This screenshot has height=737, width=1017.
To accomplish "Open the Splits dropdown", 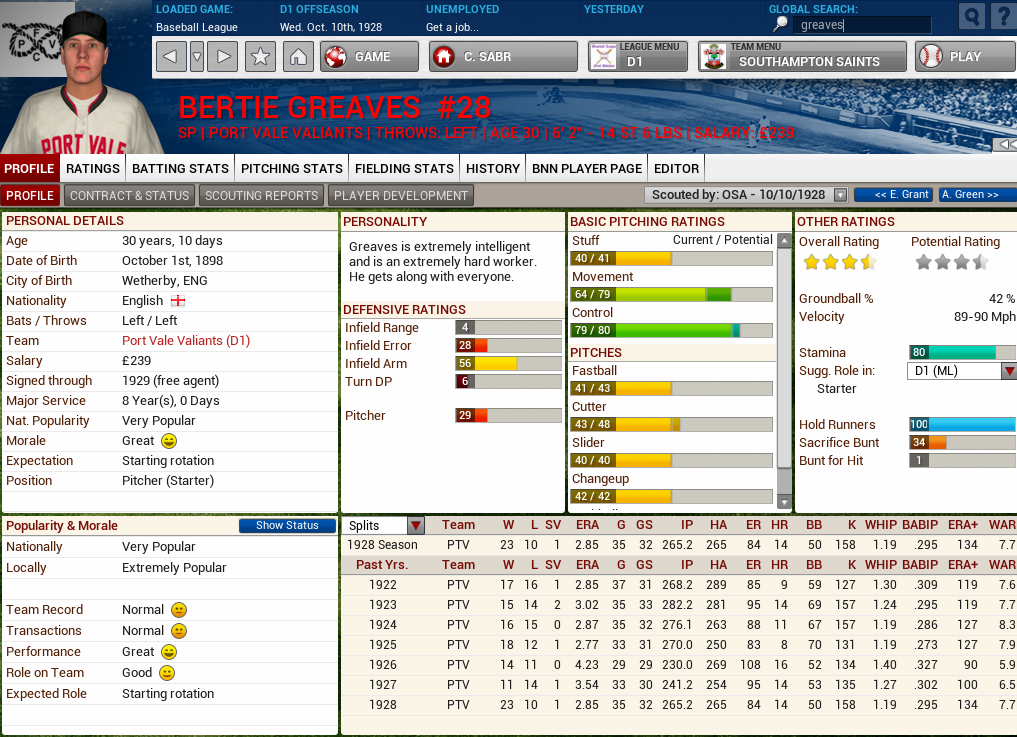I will (x=416, y=524).
